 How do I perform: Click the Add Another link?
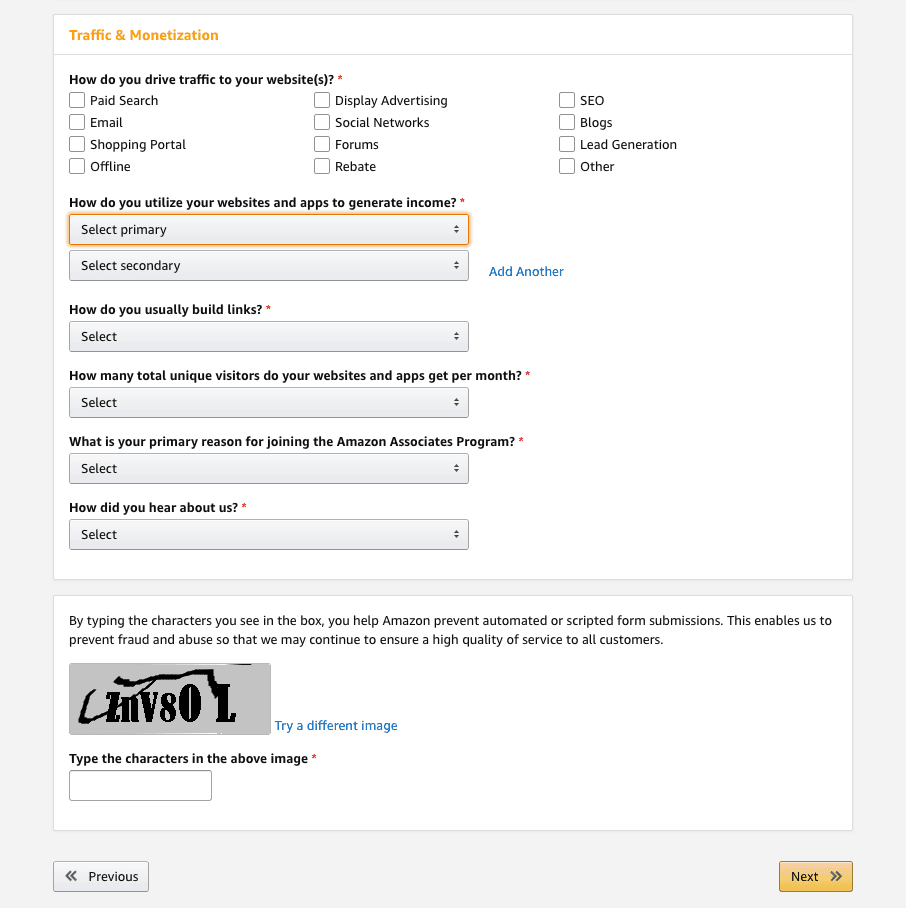526,271
